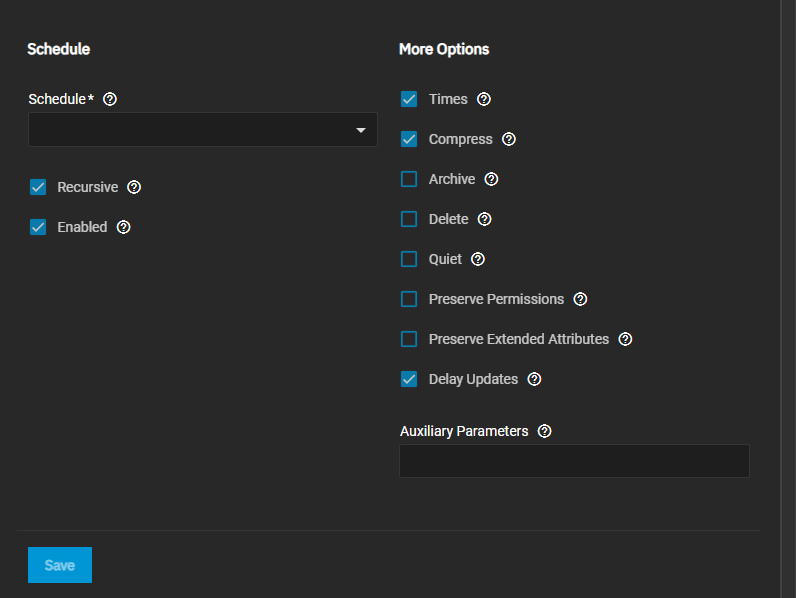Click help icon beside Enabled
This screenshot has height=598, width=796.
coord(123,227)
